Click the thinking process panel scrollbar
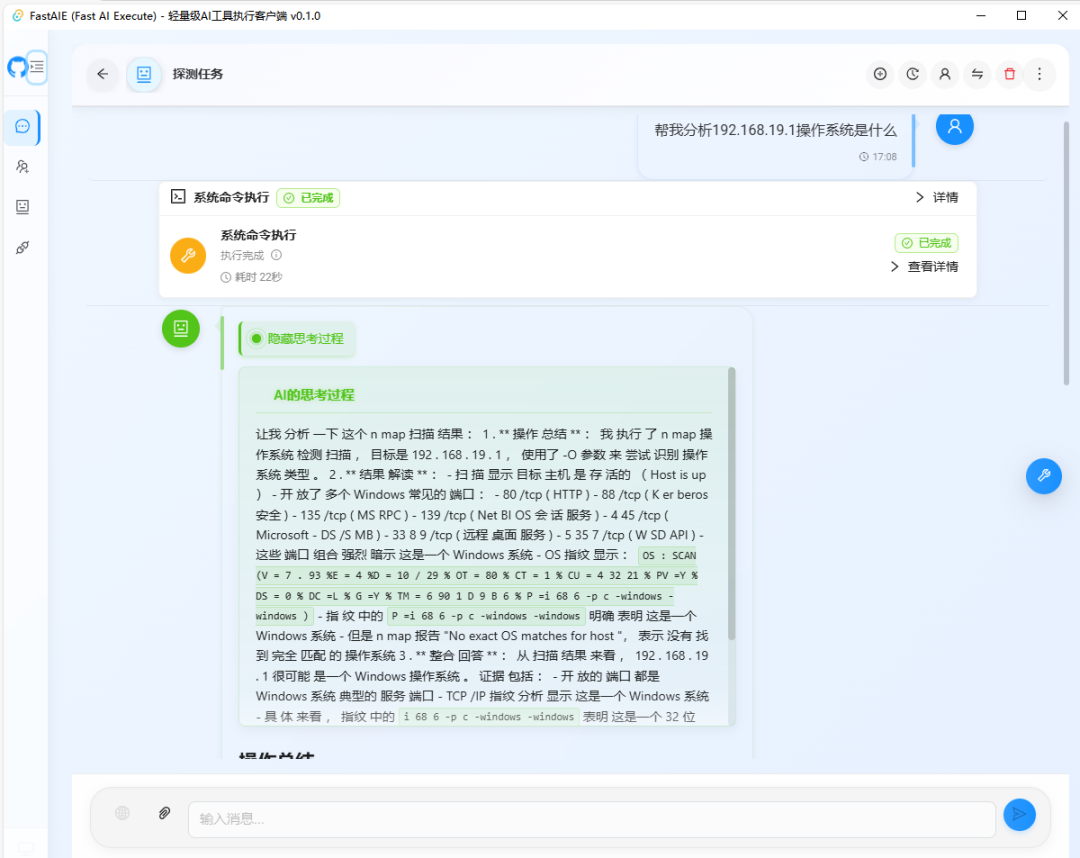This screenshot has width=1080, height=858. coord(731,503)
